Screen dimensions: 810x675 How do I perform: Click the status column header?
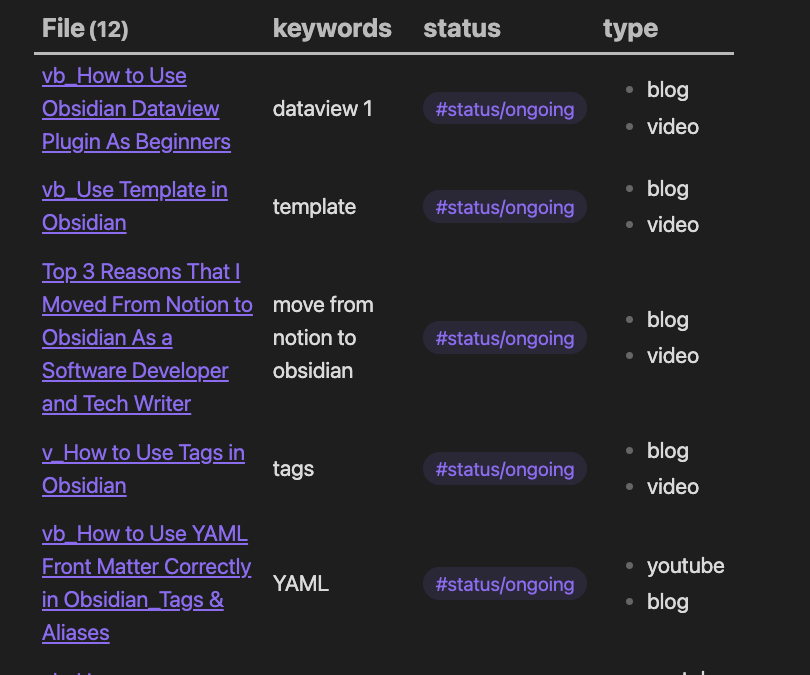click(x=462, y=28)
